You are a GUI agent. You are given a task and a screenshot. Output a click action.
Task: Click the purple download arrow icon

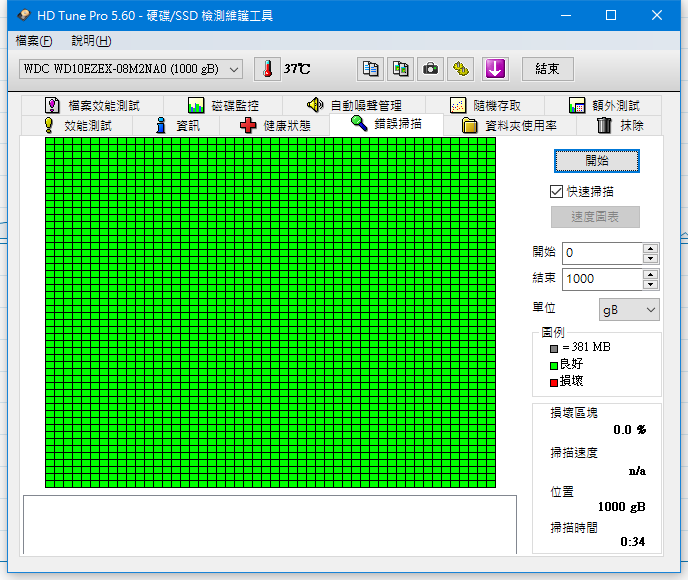(495, 69)
